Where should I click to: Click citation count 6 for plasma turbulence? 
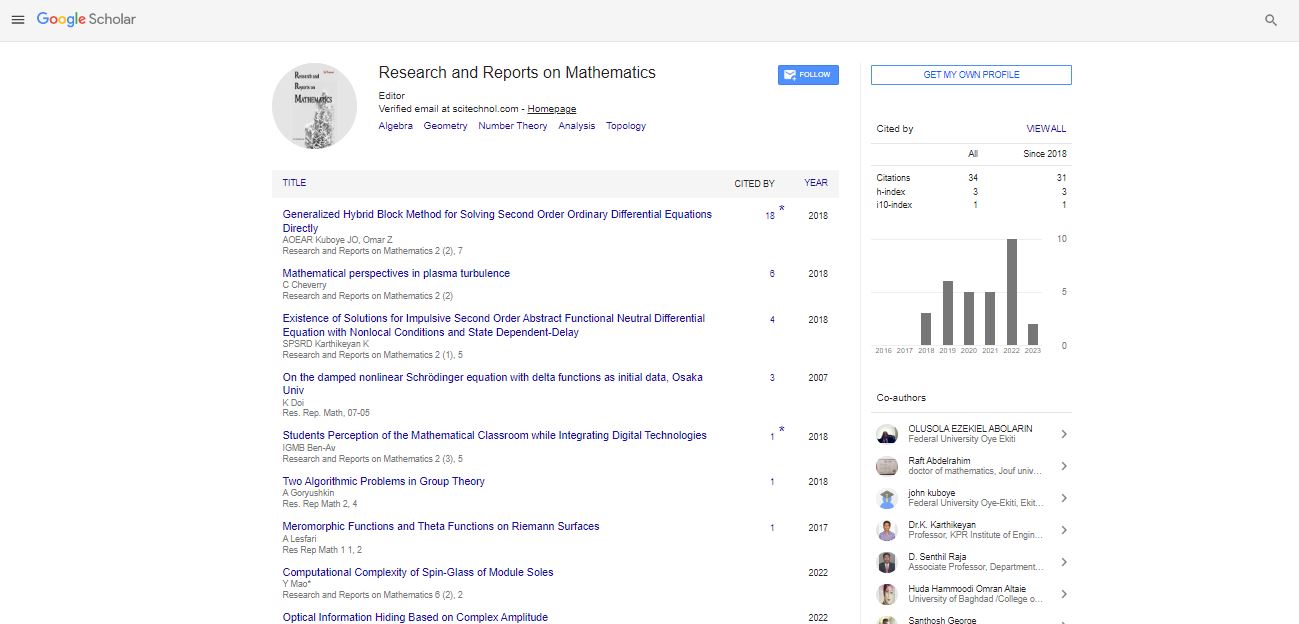pos(772,274)
